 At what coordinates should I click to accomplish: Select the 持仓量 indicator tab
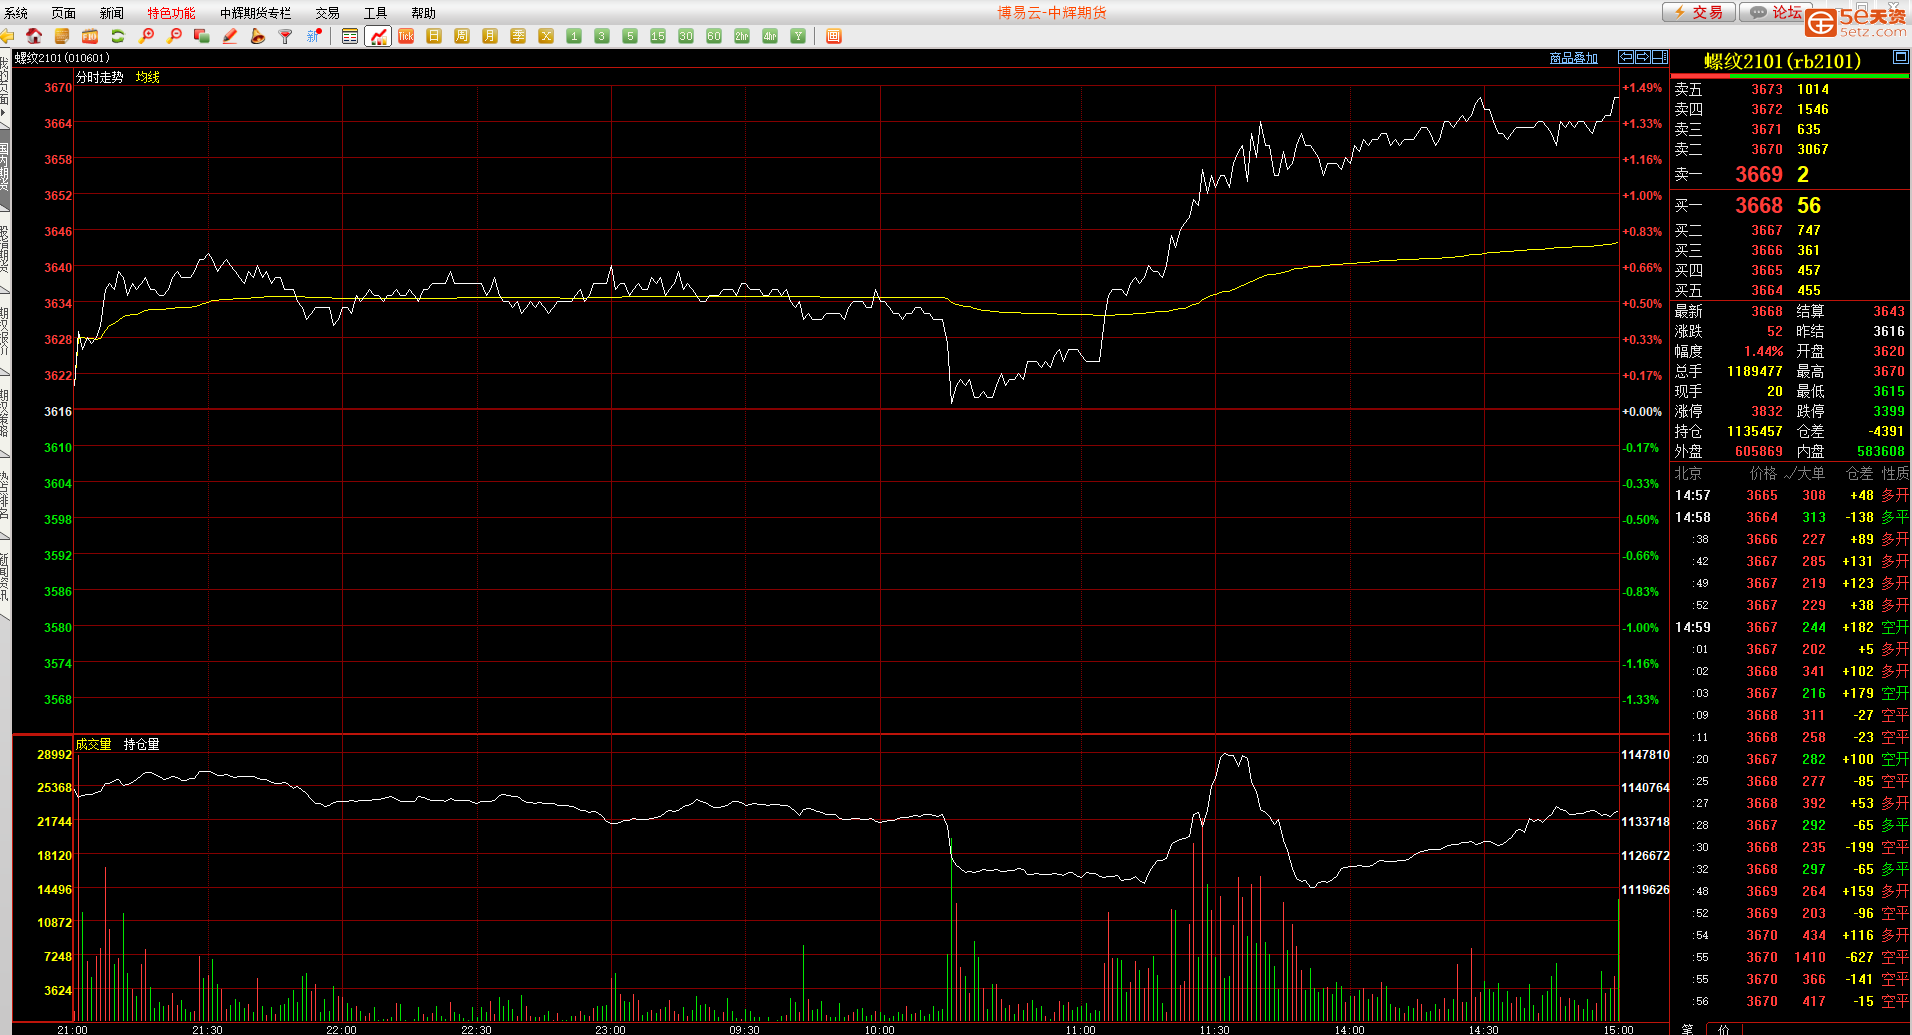pos(142,744)
